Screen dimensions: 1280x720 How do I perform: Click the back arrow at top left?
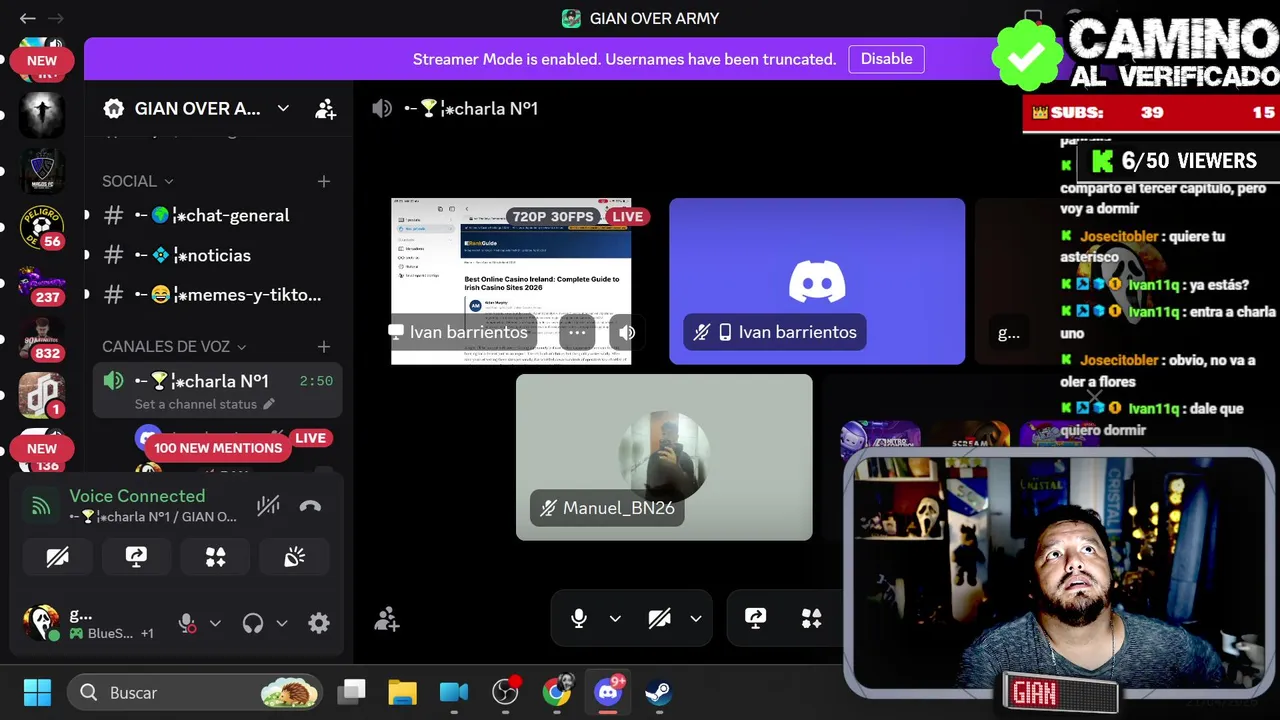click(x=27, y=18)
